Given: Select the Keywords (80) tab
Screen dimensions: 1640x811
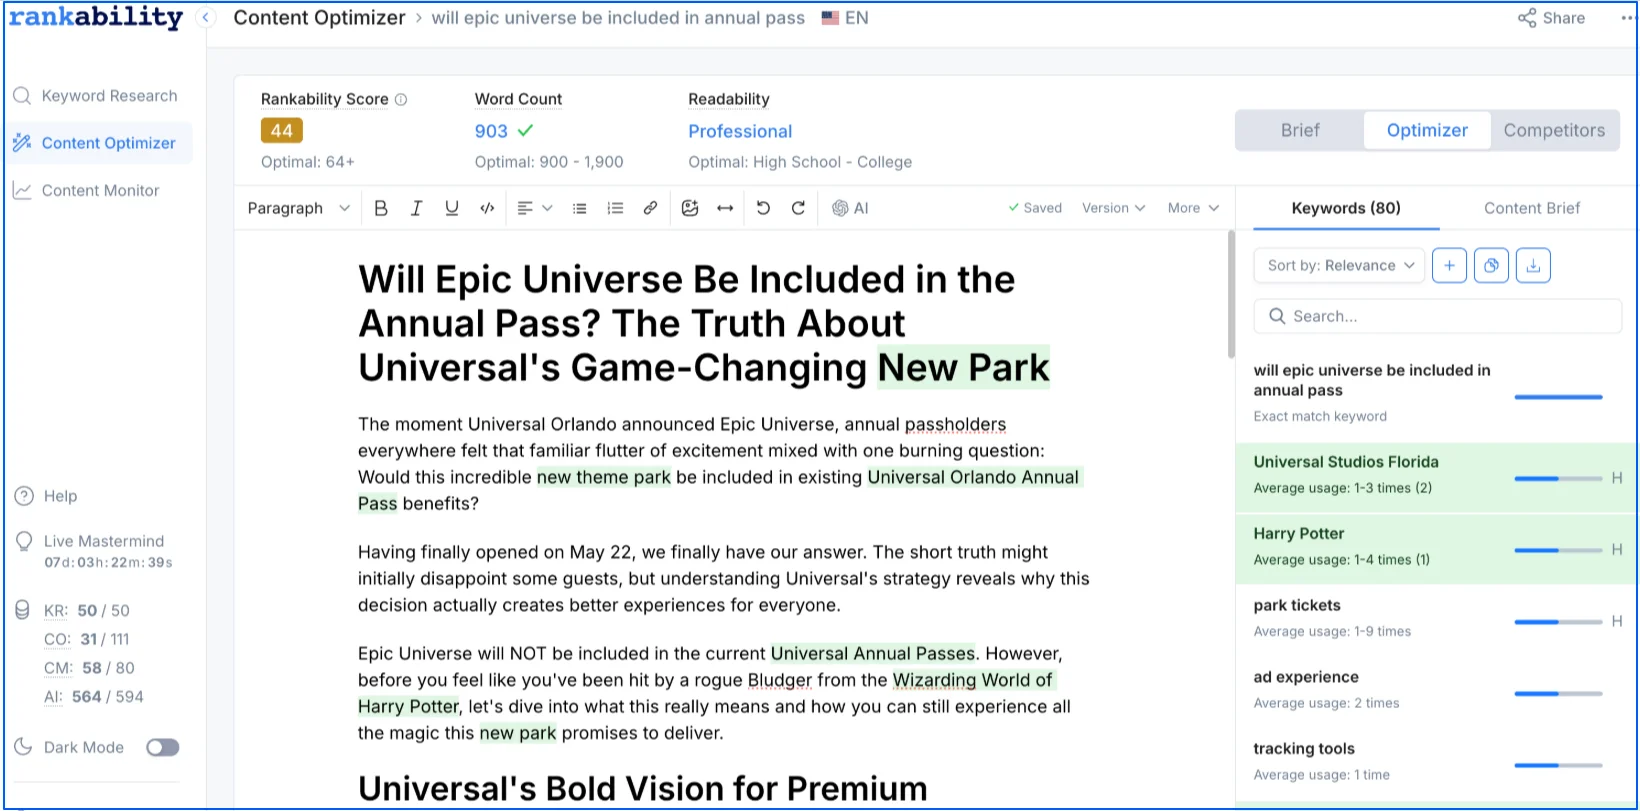Looking at the screenshot, I should tap(1345, 208).
